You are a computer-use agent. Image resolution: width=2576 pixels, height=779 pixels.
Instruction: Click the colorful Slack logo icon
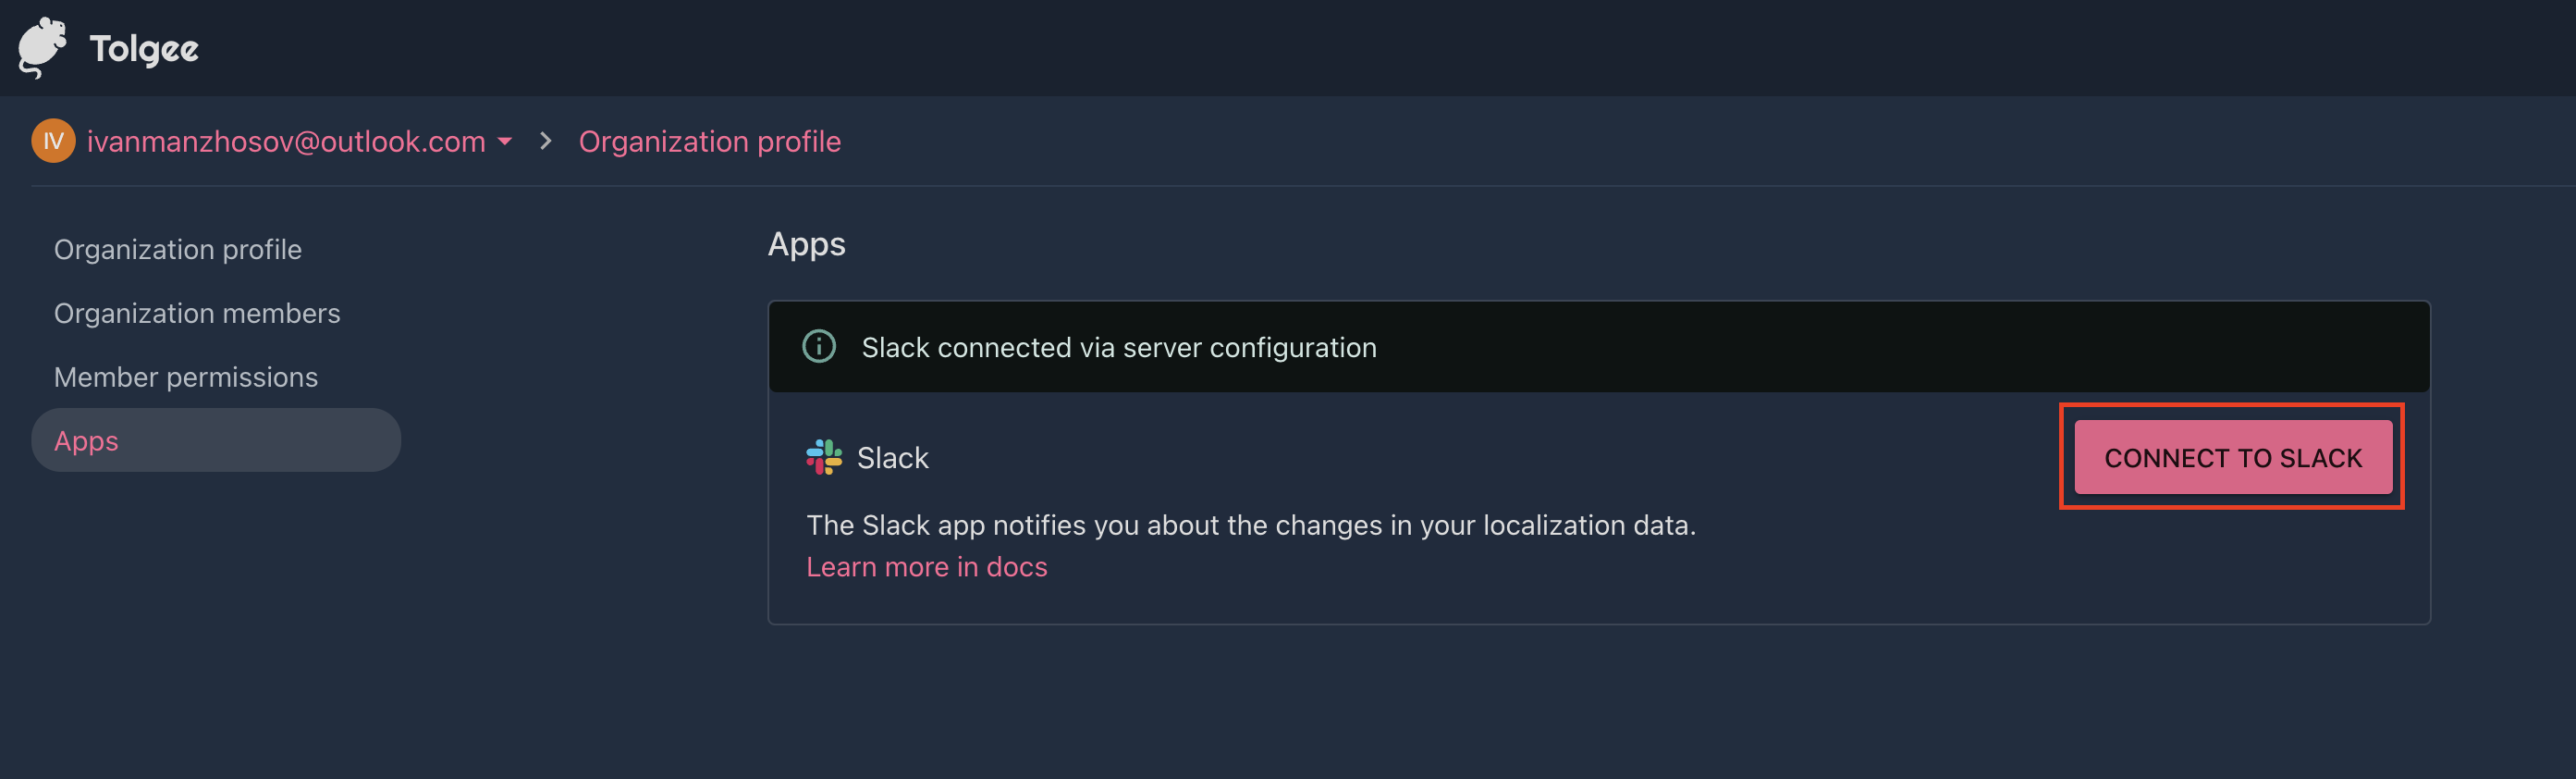click(x=824, y=458)
